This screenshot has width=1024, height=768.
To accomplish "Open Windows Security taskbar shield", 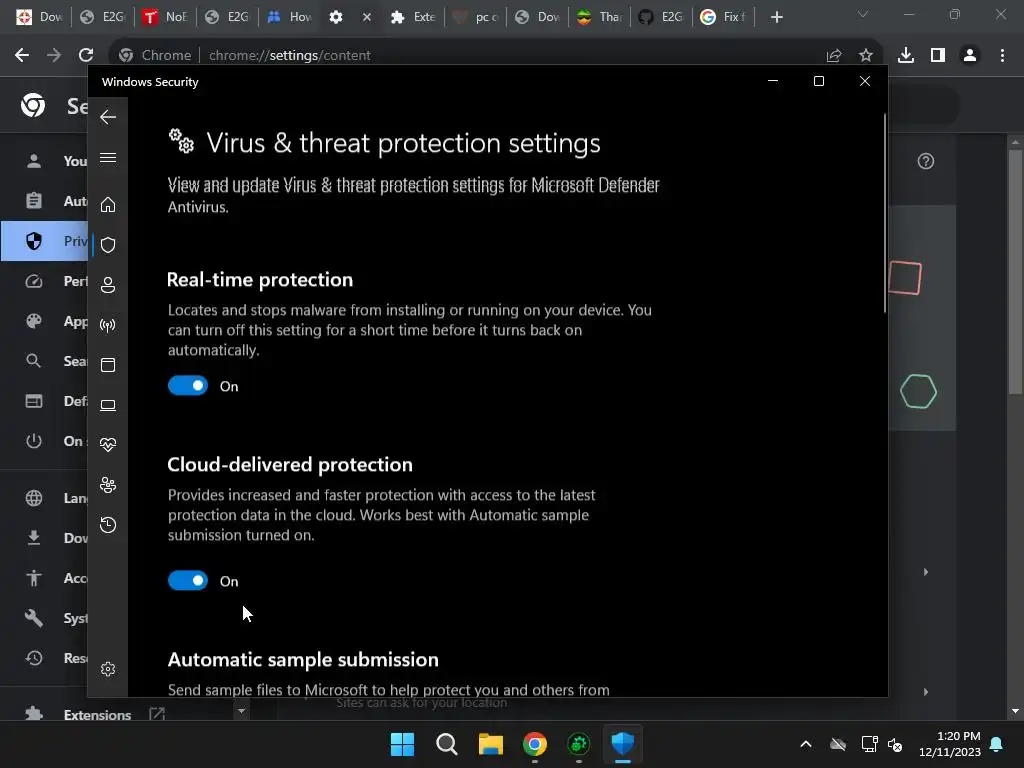I will coord(622,744).
